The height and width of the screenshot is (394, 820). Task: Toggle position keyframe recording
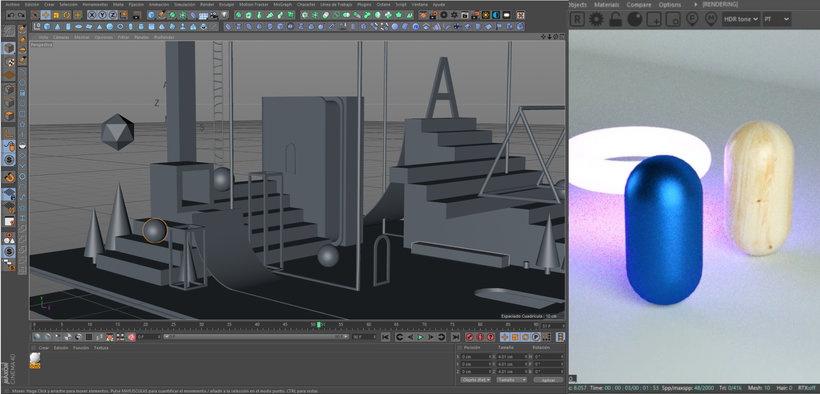(505, 337)
